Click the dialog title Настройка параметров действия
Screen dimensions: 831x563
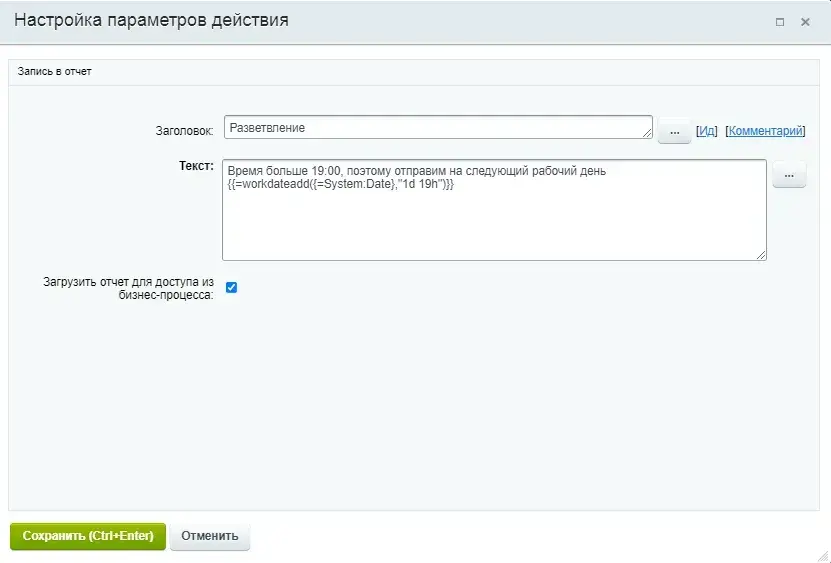click(152, 20)
